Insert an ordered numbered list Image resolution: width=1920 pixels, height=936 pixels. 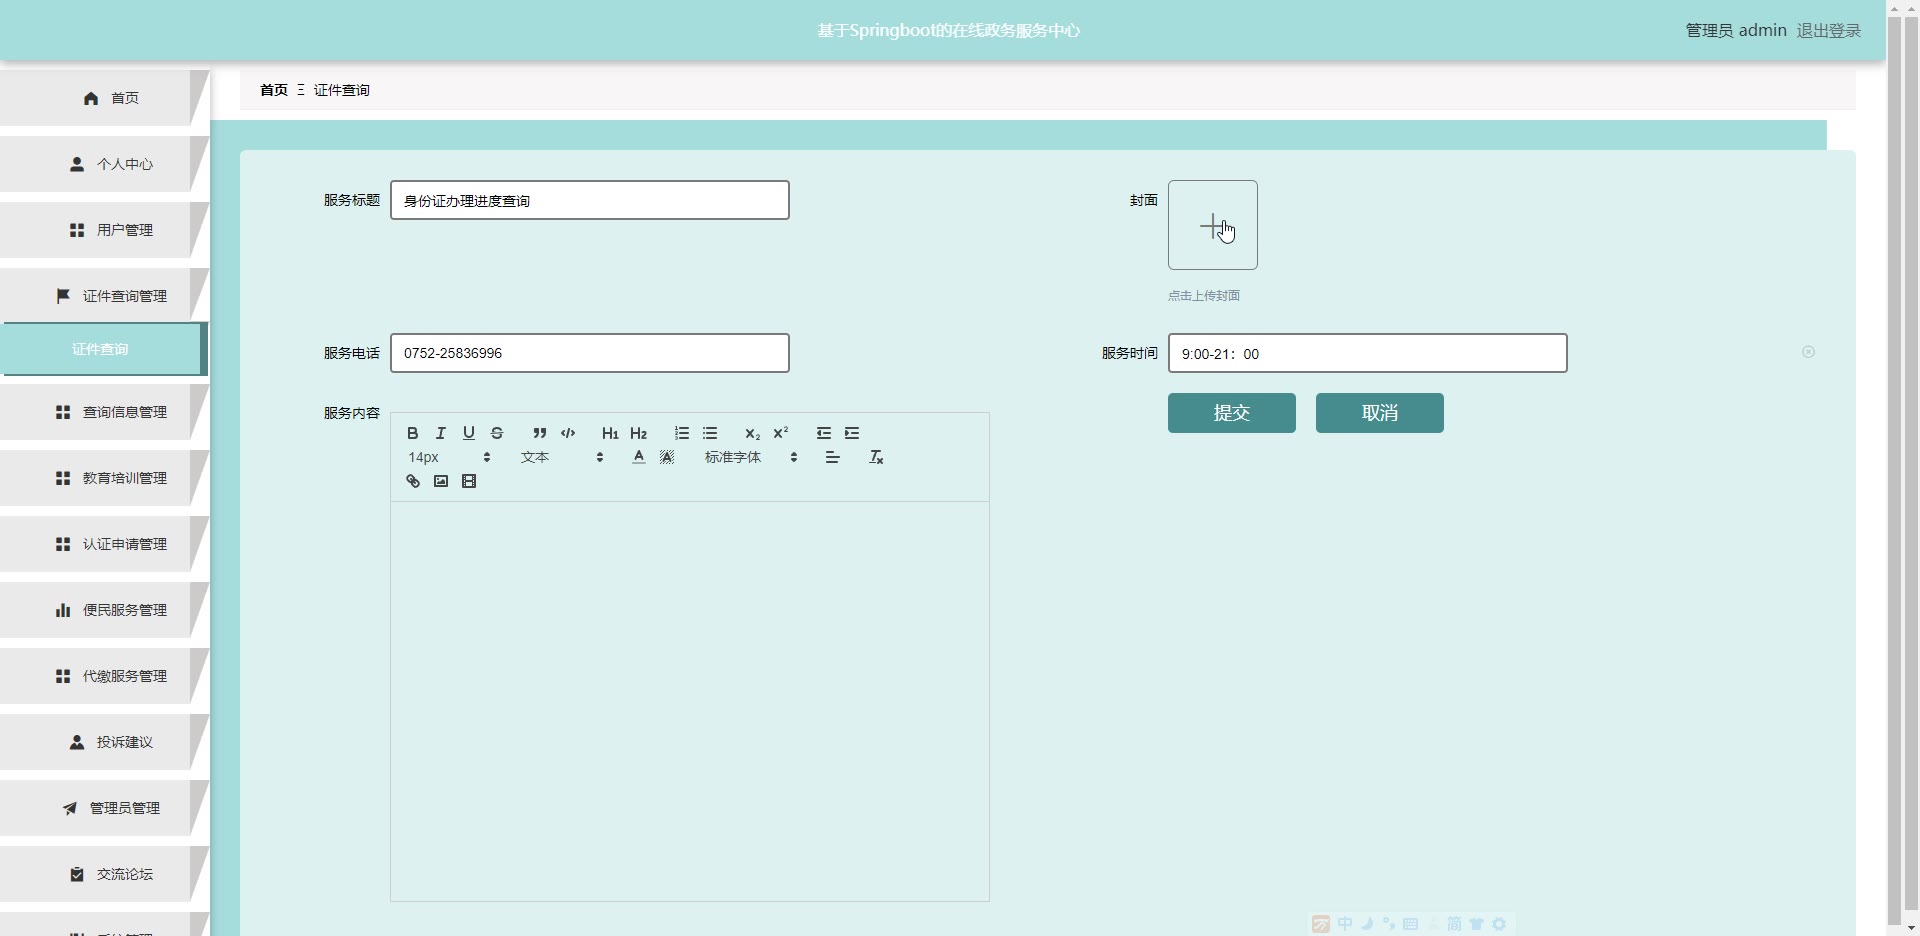682,433
